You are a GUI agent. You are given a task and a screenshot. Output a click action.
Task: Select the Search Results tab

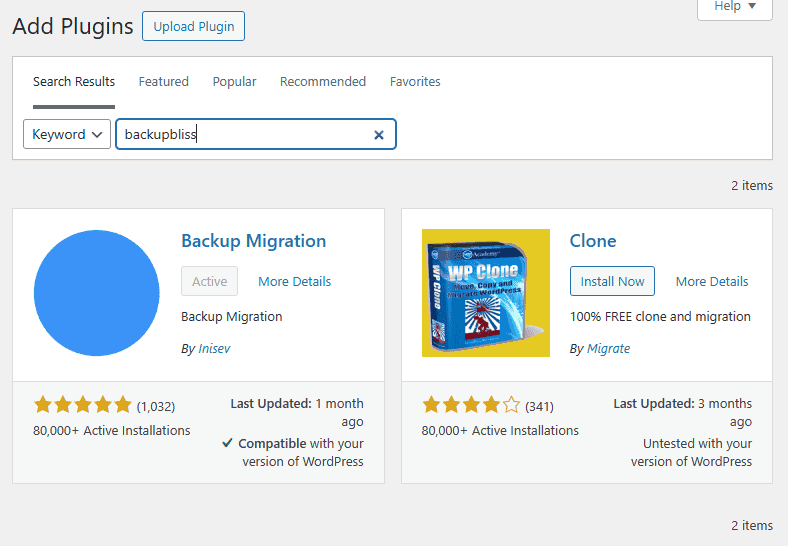[x=74, y=82]
